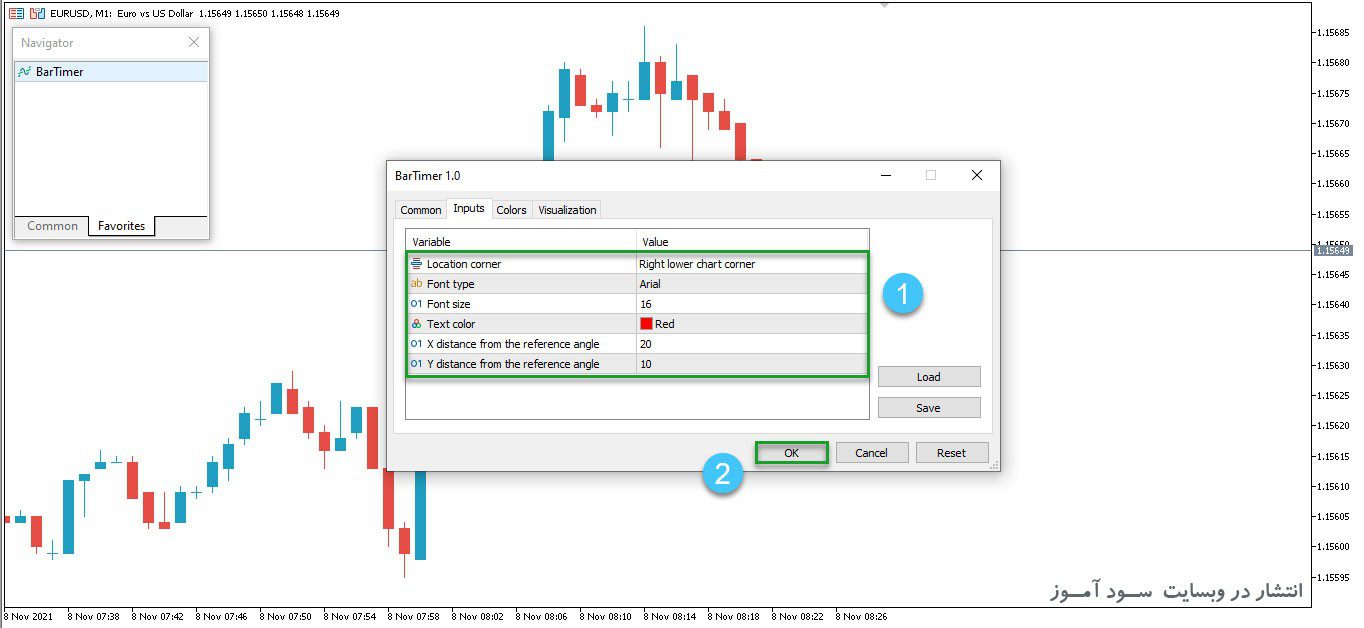Click the Text color row icon
The image size is (1364, 628).
(416, 324)
